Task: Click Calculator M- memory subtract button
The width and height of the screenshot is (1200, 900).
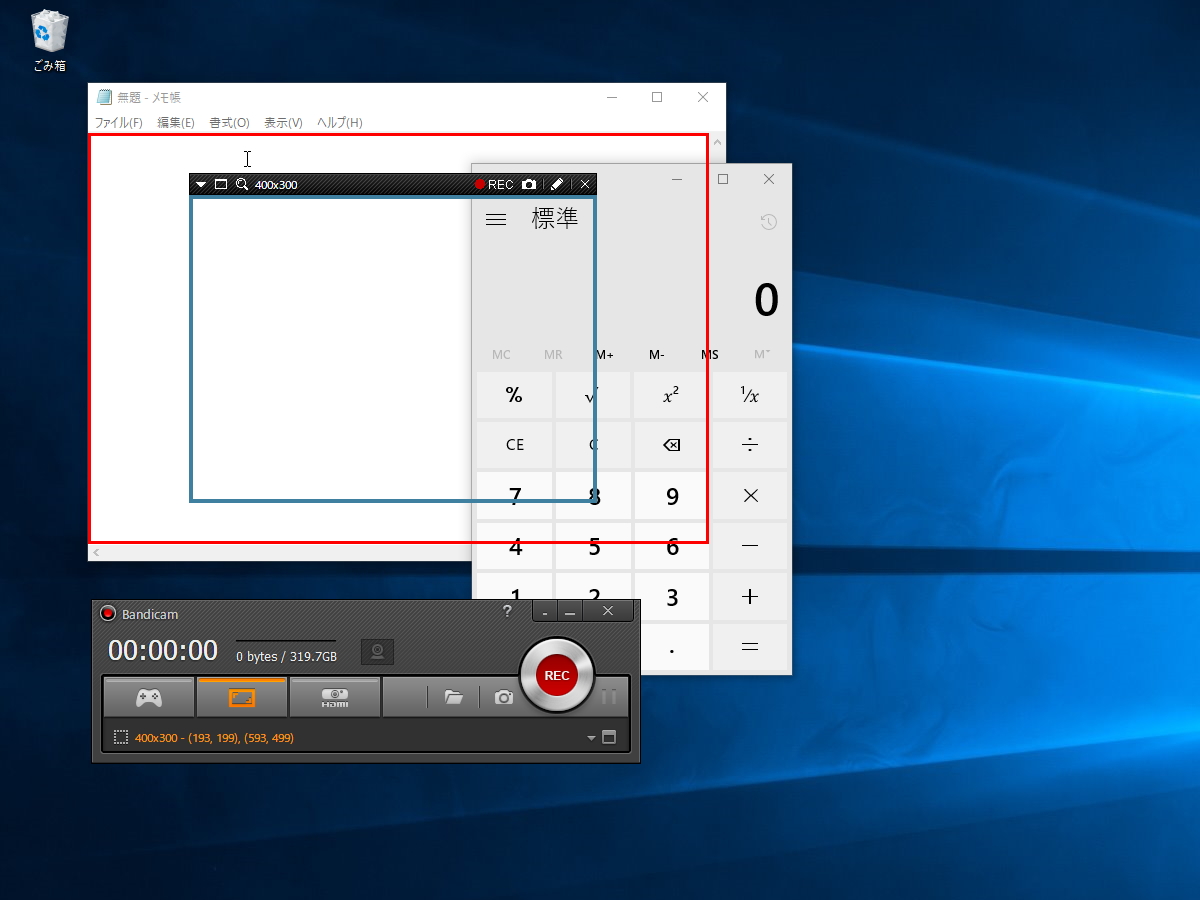Action: (x=657, y=355)
